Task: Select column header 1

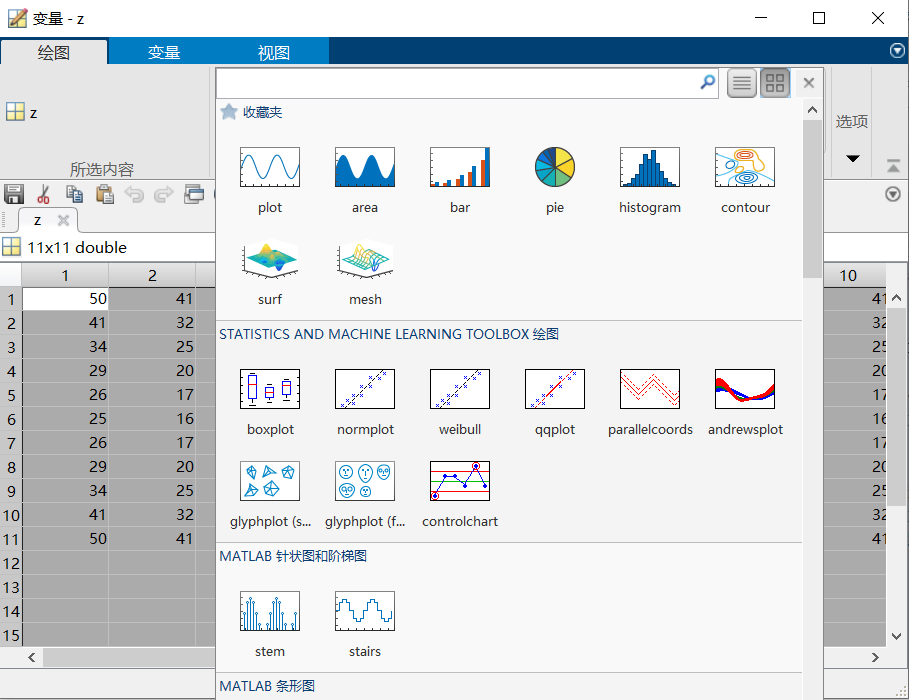Action: pos(66,275)
